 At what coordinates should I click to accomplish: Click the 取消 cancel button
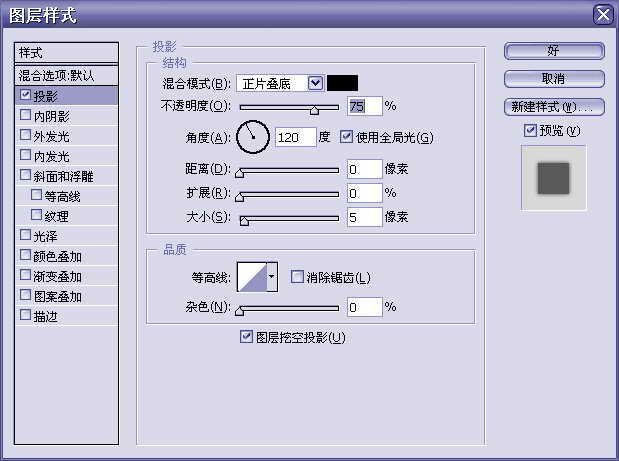coord(553,78)
